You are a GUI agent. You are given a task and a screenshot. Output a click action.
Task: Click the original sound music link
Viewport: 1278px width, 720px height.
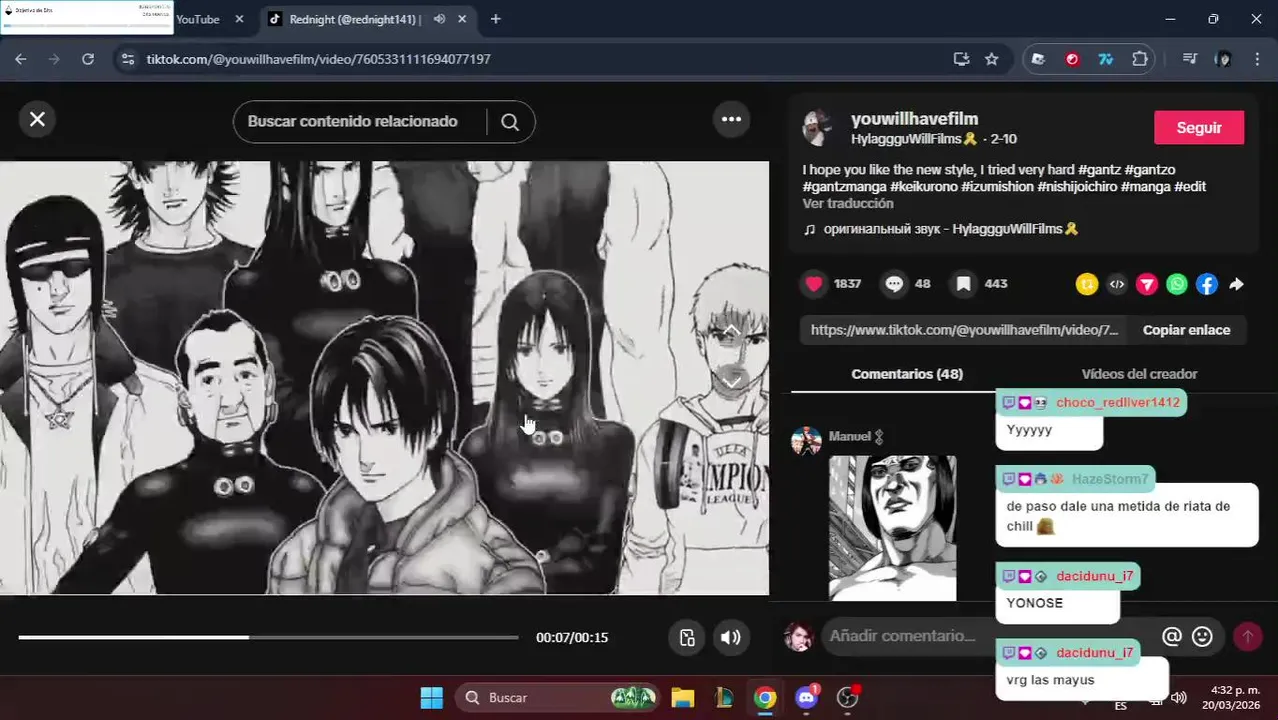[x=940, y=229]
